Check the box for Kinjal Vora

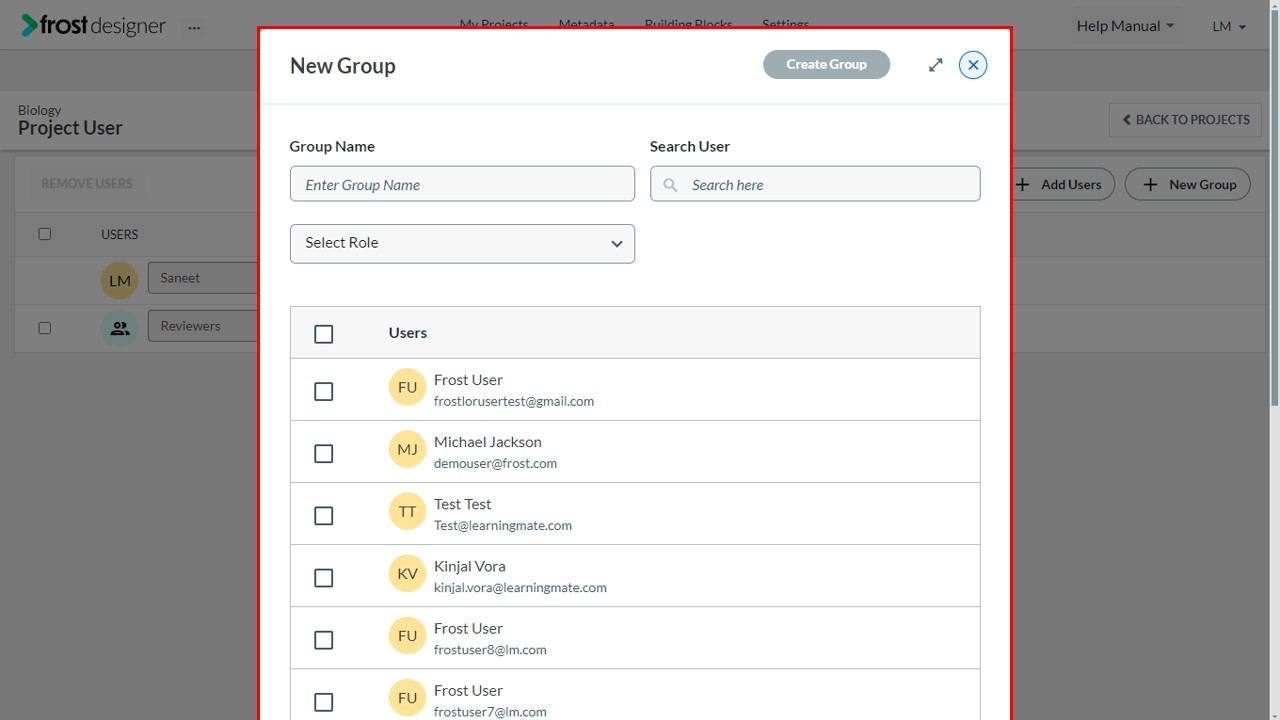coord(323,578)
